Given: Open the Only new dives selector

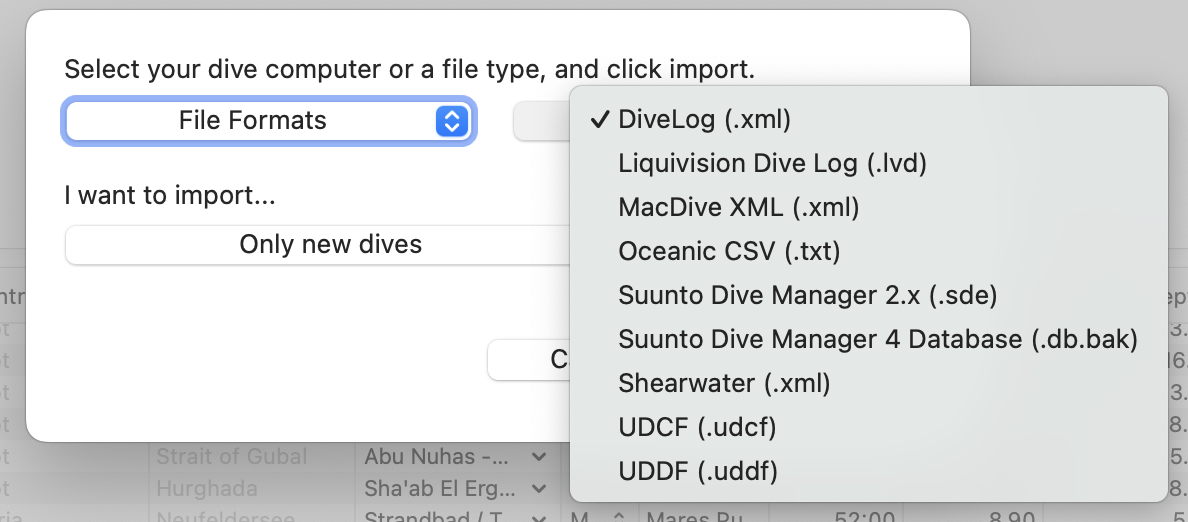Looking at the screenshot, I should click(330, 245).
